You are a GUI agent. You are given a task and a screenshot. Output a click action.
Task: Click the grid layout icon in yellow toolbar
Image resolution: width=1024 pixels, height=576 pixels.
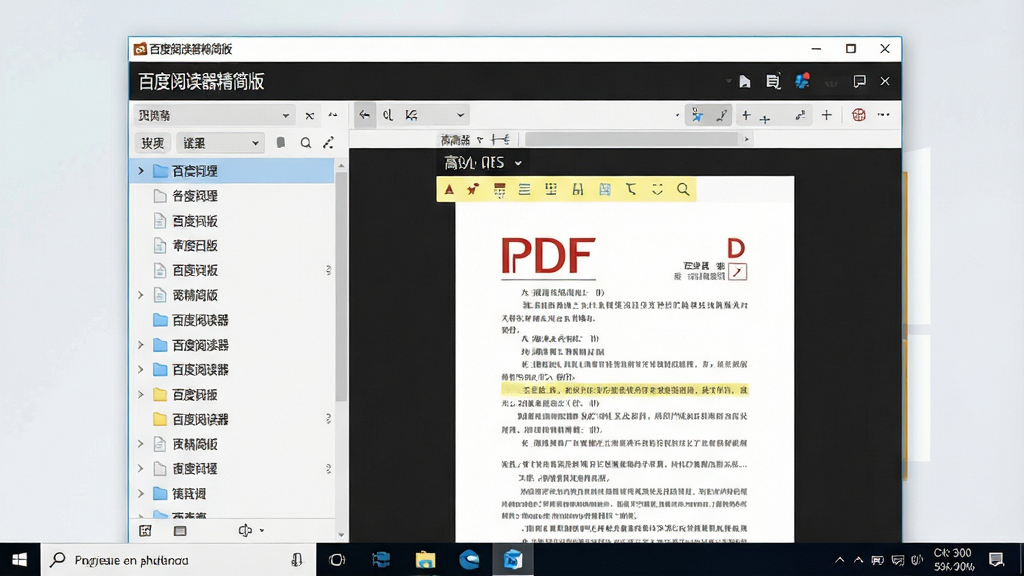click(551, 189)
